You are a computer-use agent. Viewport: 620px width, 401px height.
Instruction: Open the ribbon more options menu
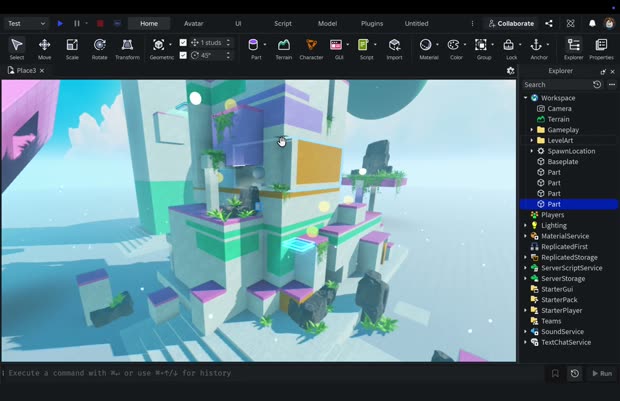click(x=472, y=23)
